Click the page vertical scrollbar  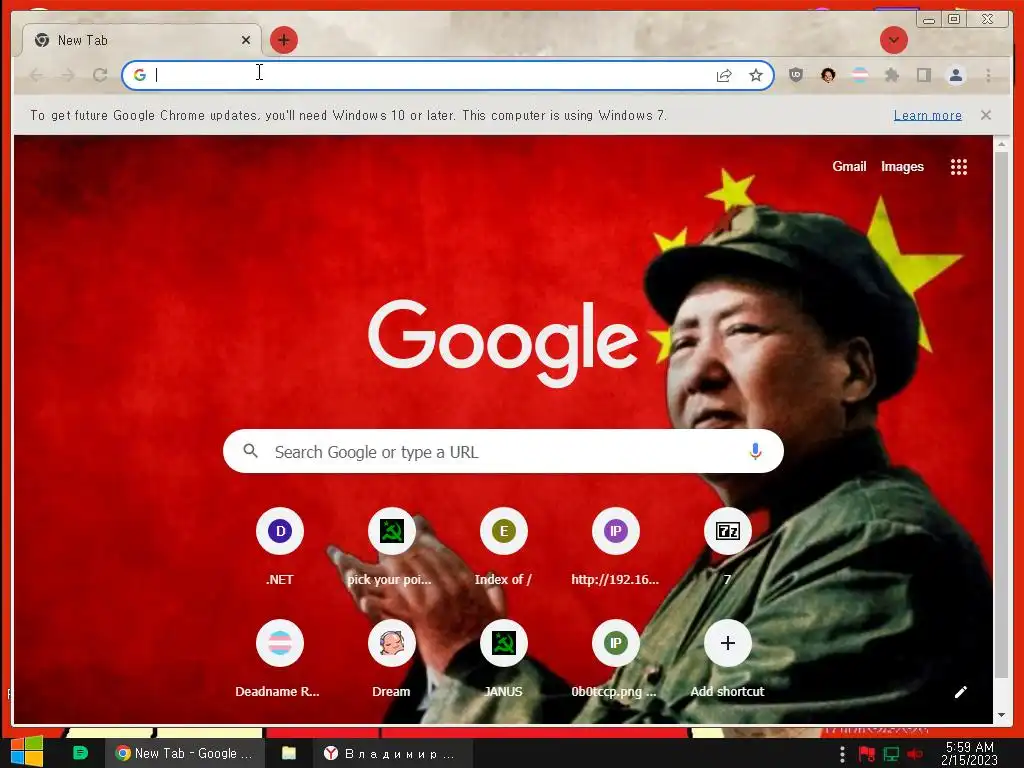[x=1001, y=414]
